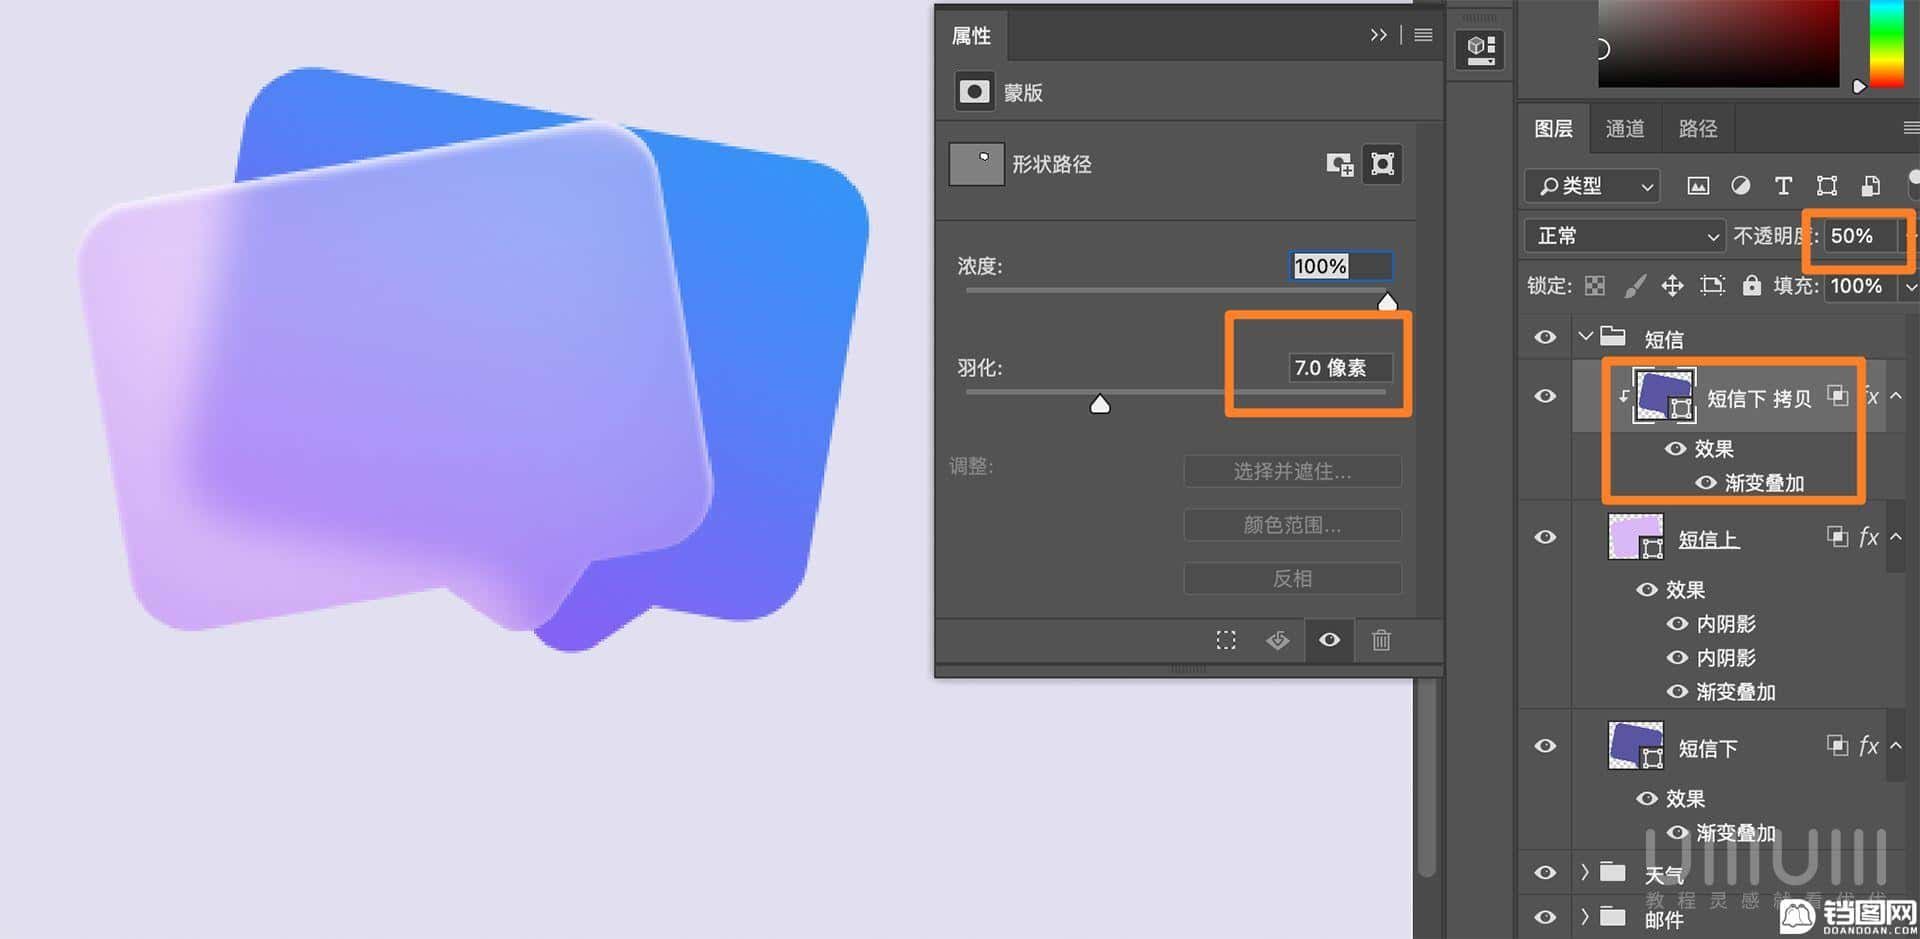Click the 蒙版 mask icon
This screenshot has height=939, width=1920.
973,92
